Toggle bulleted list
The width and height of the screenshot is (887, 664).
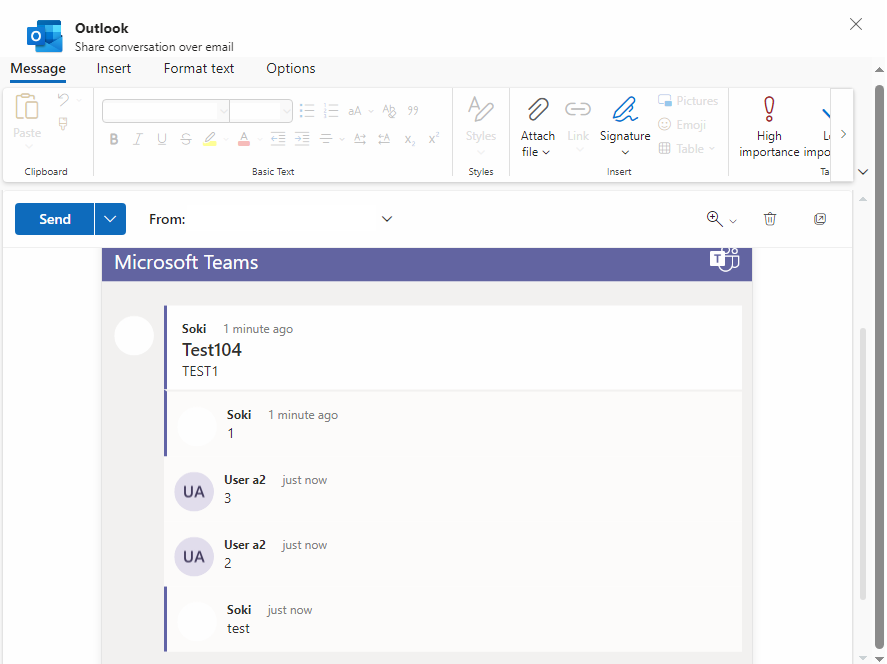click(x=307, y=110)
